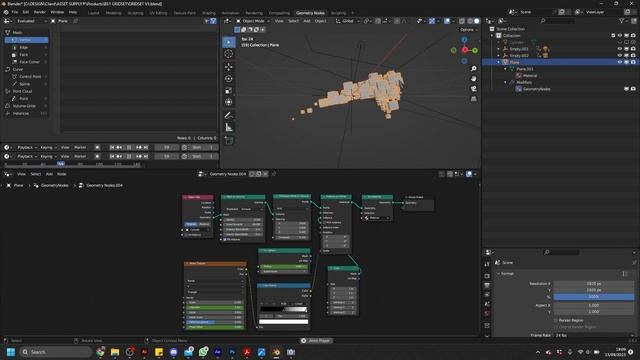Click the Windows Start button
The width and height of the screenshot is (640, 360).
coord(11,352)
